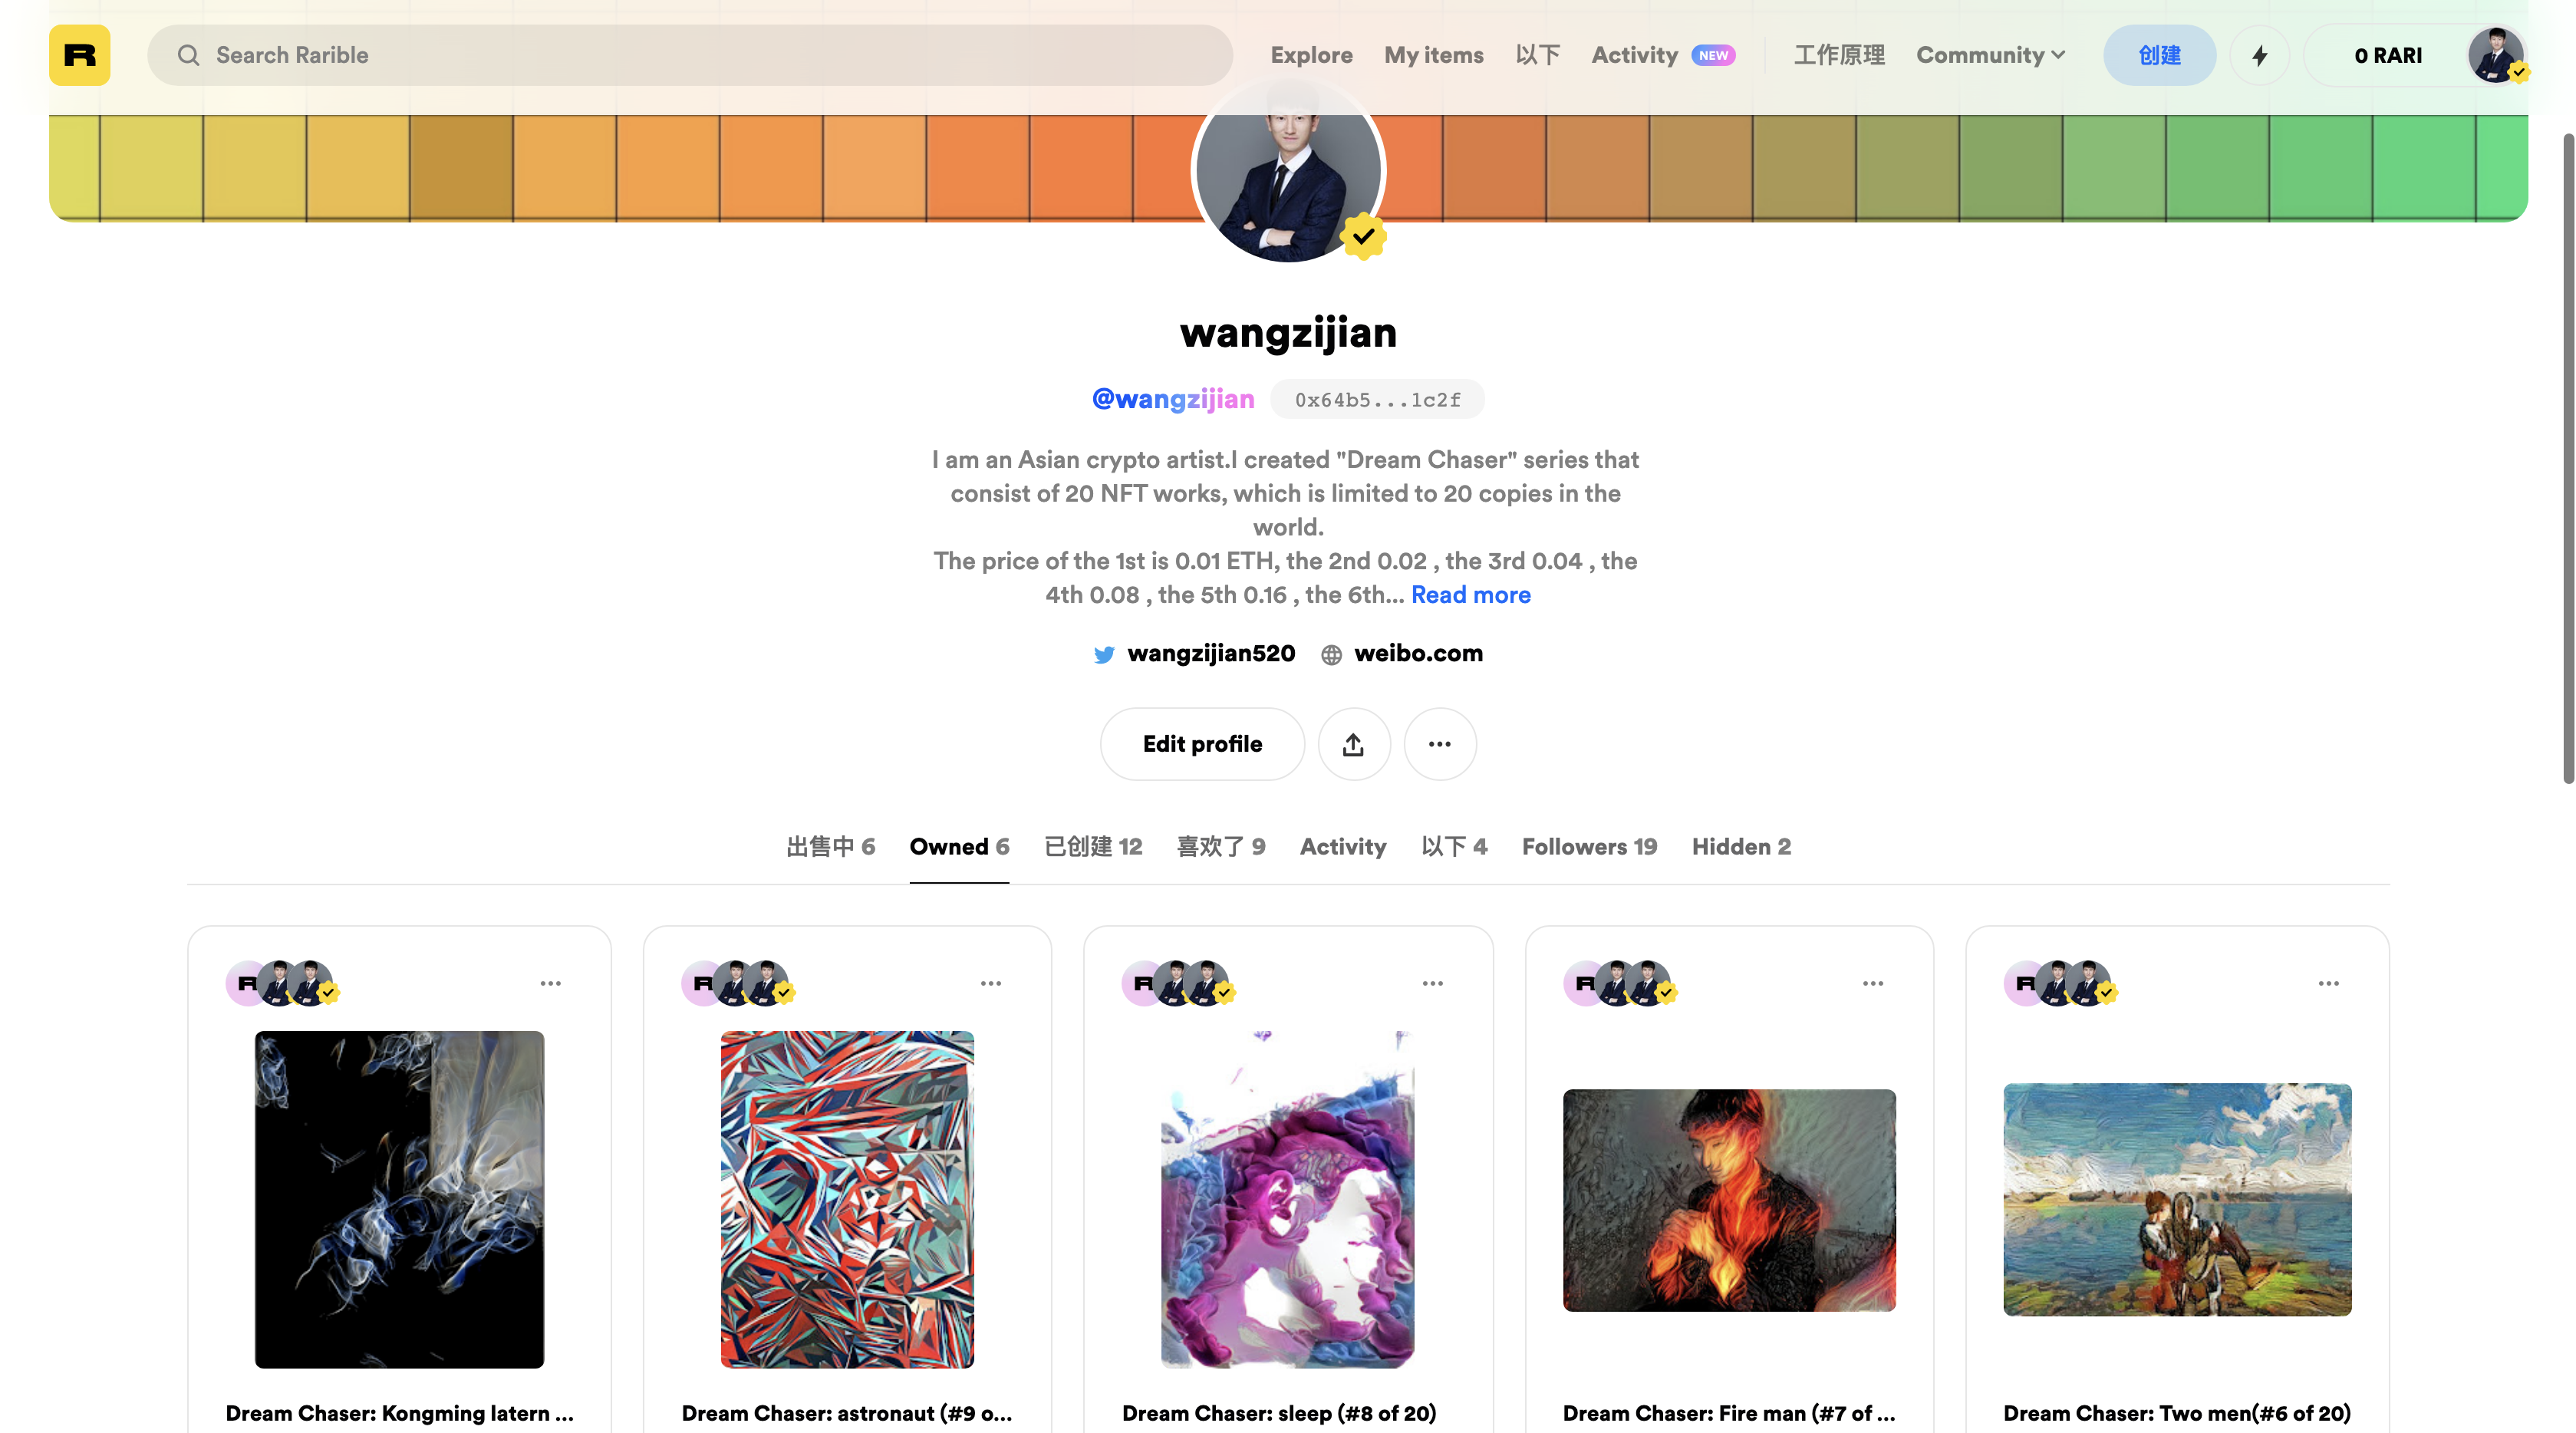
Task: Click the user avatar dropdown top right
Action: tap(2495, 54)
